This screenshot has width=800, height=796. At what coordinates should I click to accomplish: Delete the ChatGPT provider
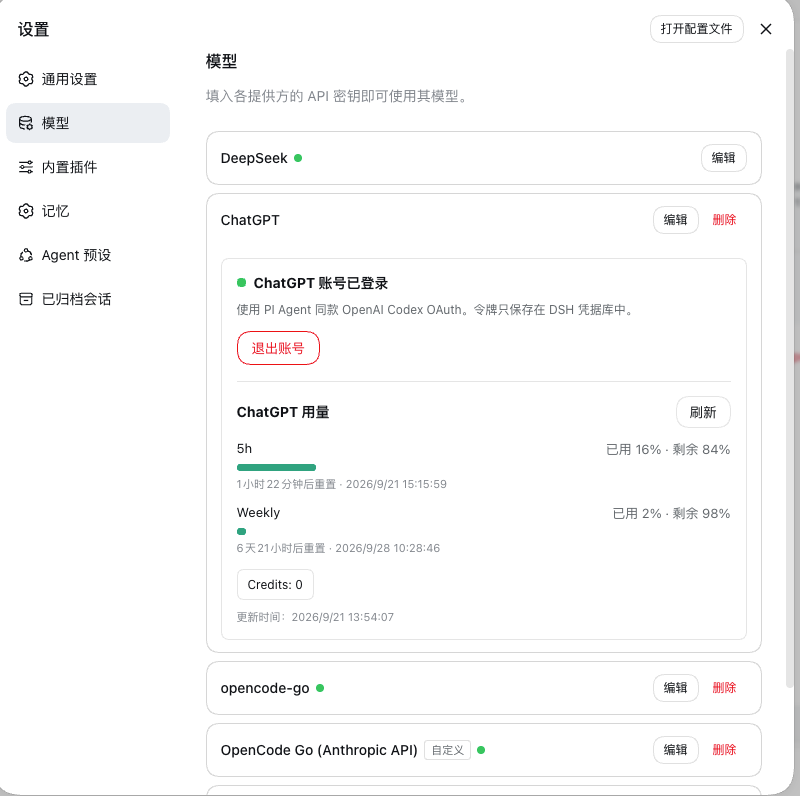pyautogui.click(x=724, y=220)
